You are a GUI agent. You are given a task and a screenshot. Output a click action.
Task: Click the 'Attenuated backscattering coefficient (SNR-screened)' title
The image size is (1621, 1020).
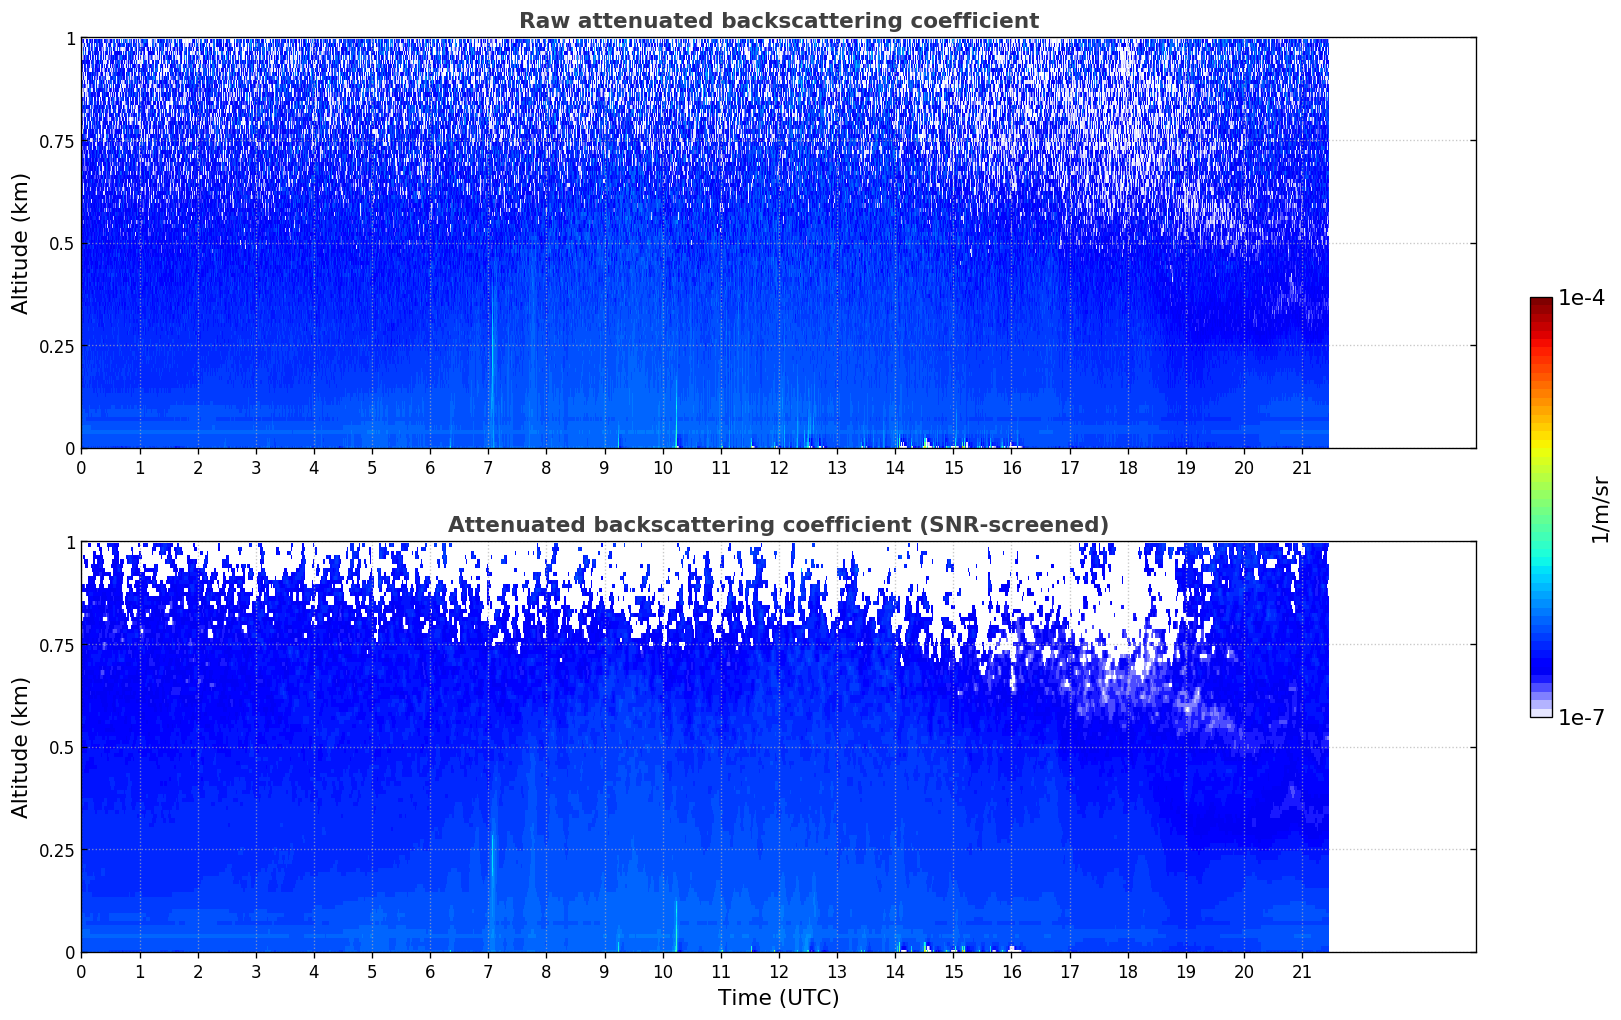pos(778,525)
